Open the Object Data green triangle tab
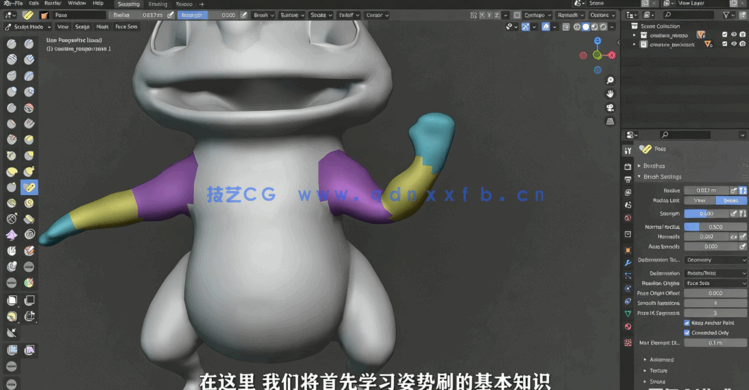This screenshot has width=749, height=390. pyautogui.click(x=628, y=314)
